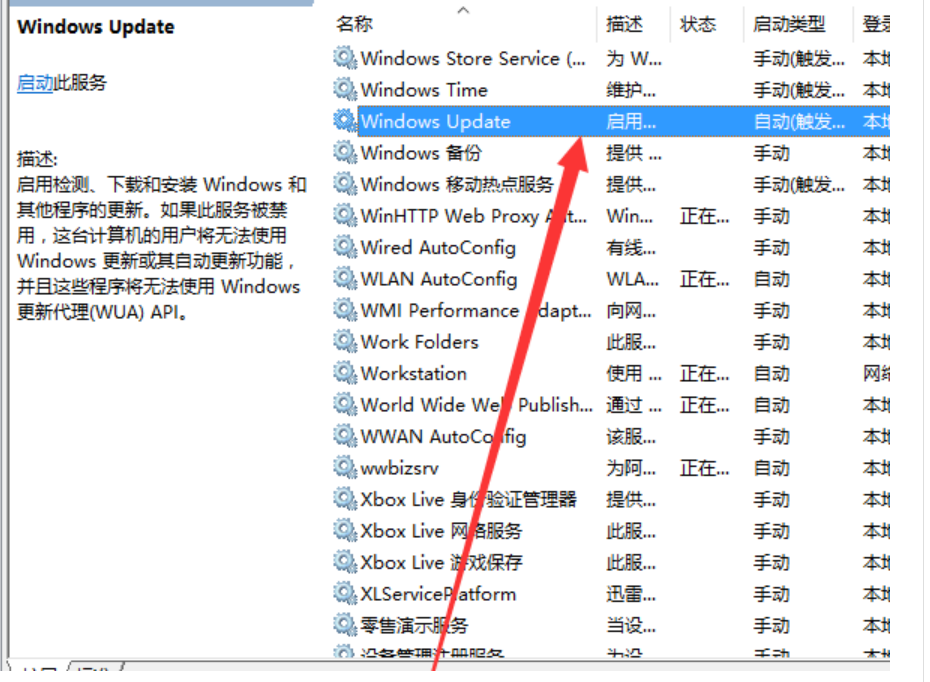Click the gear icon beside Workstation

pos(345,372)
